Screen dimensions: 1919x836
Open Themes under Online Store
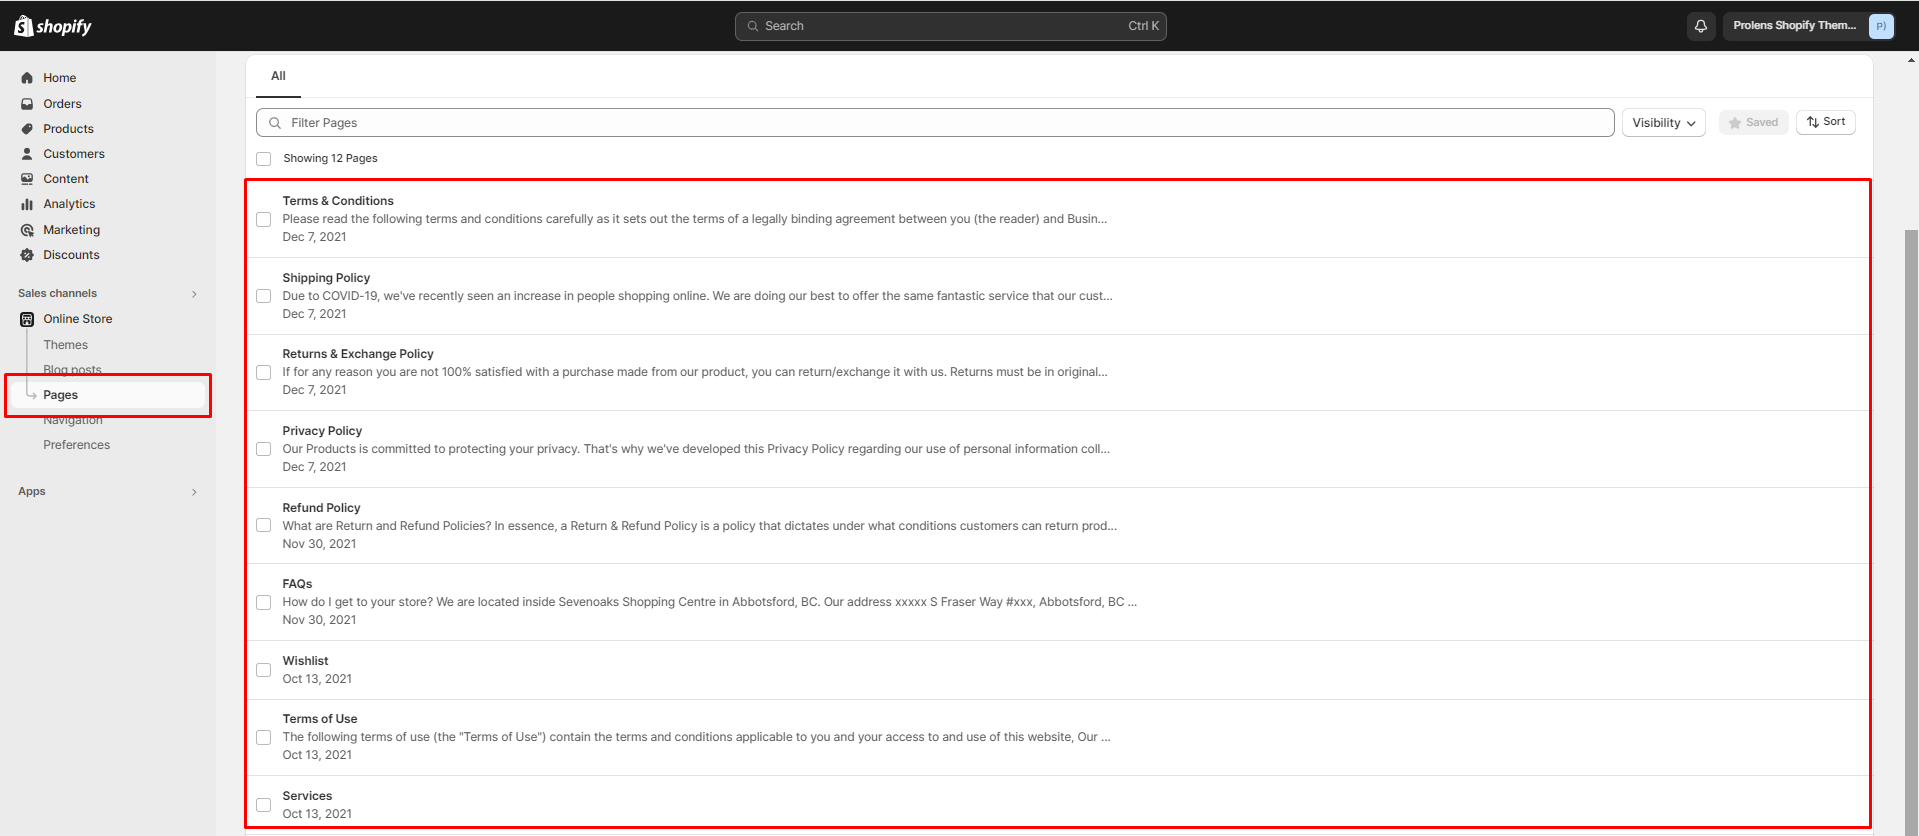pos(65,345)
